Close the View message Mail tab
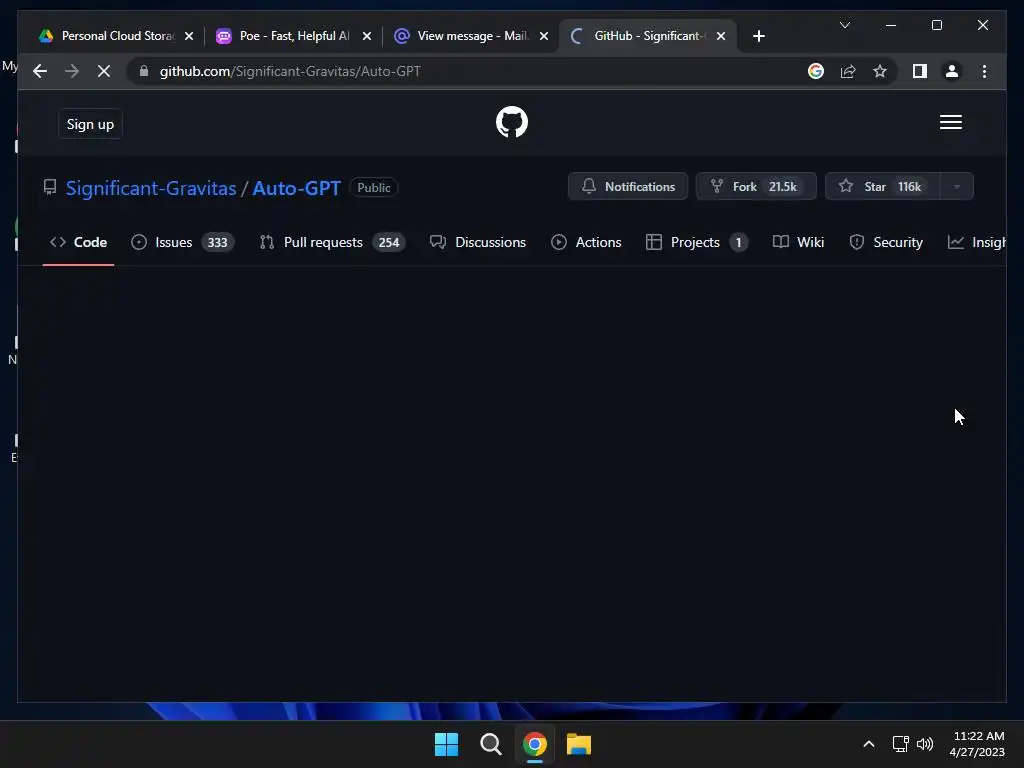 (x=544, y=36)
